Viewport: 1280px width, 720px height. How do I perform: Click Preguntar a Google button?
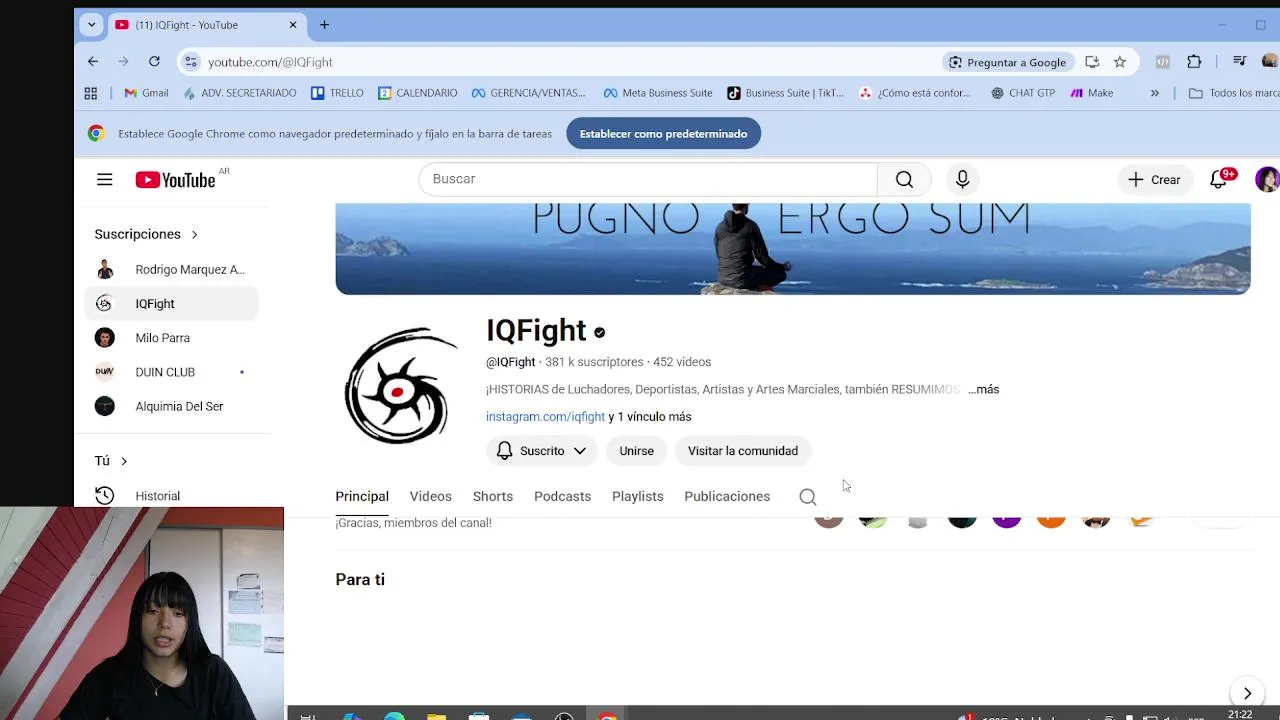(1008, 62)
